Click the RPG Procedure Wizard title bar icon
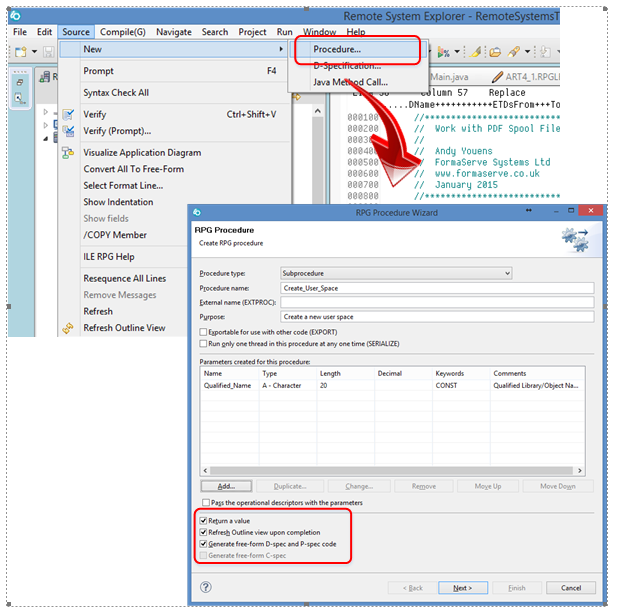 coord(198,211)
